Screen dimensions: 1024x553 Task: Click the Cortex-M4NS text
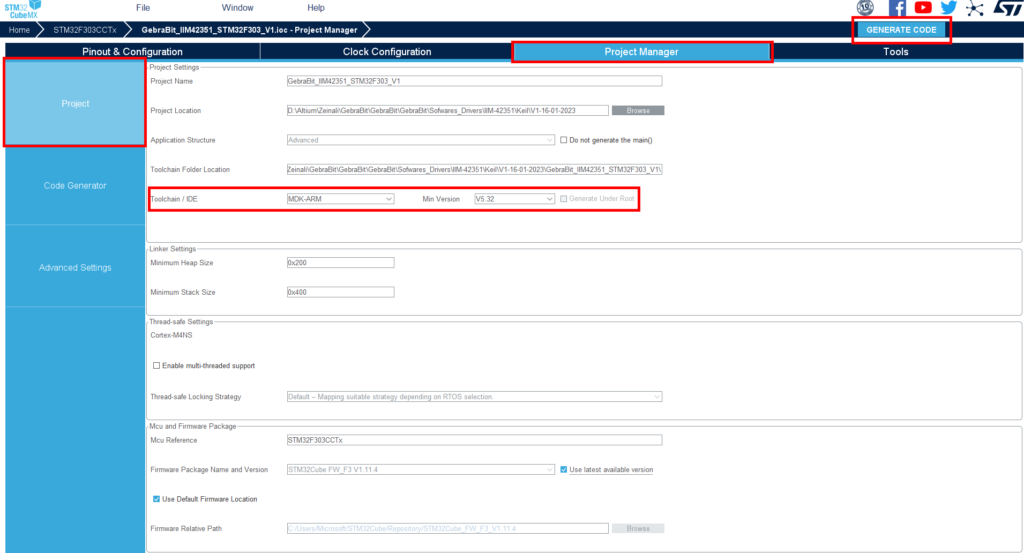[171, 335]
